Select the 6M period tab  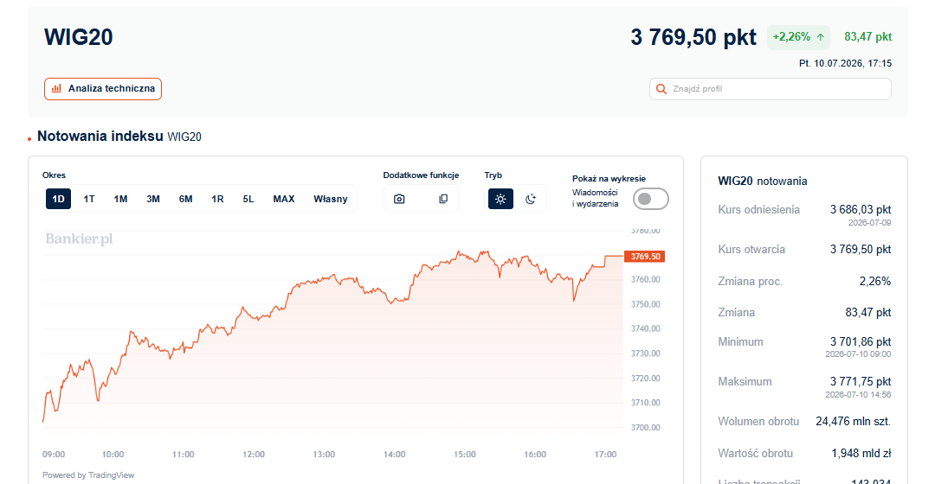point(186,199)
